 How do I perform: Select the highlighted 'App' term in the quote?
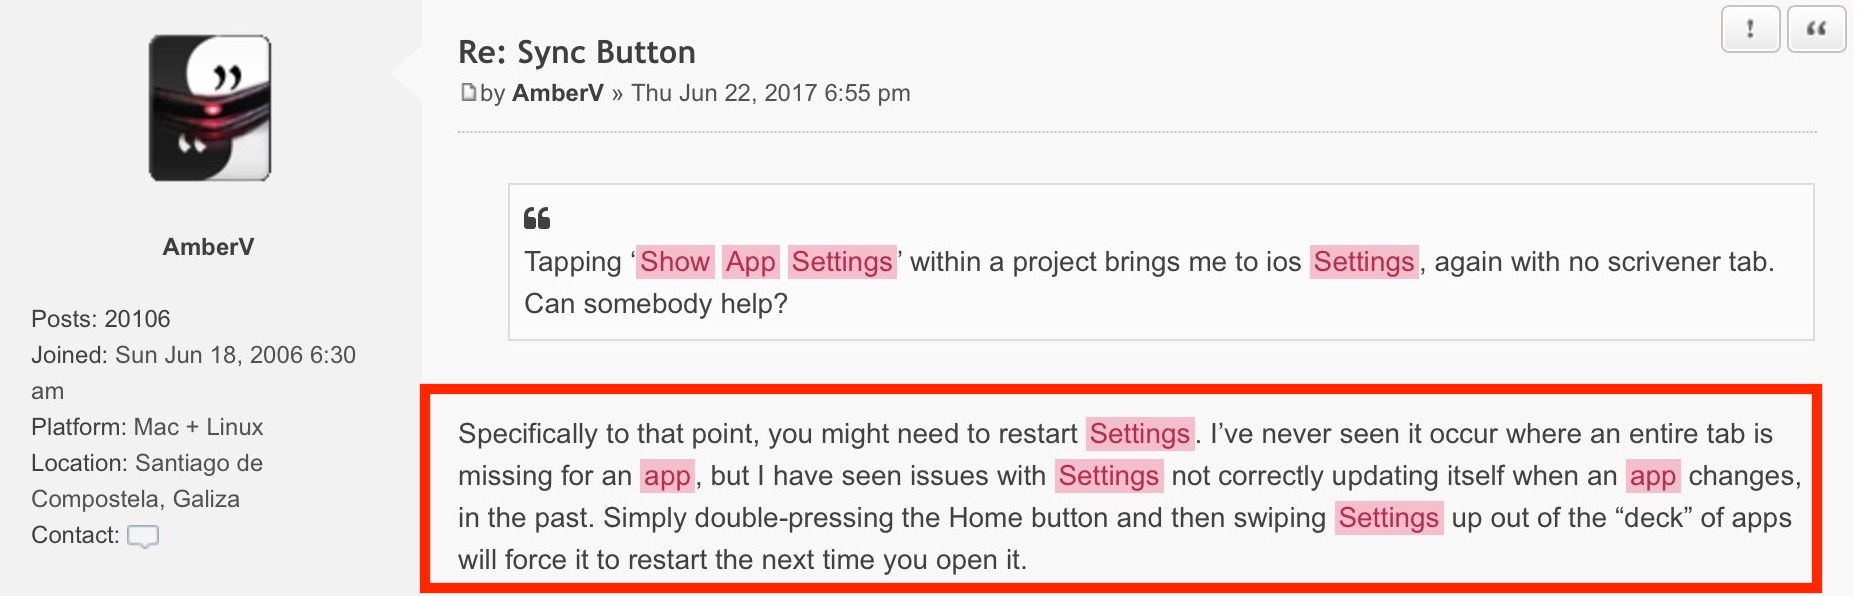click(753, 262)
